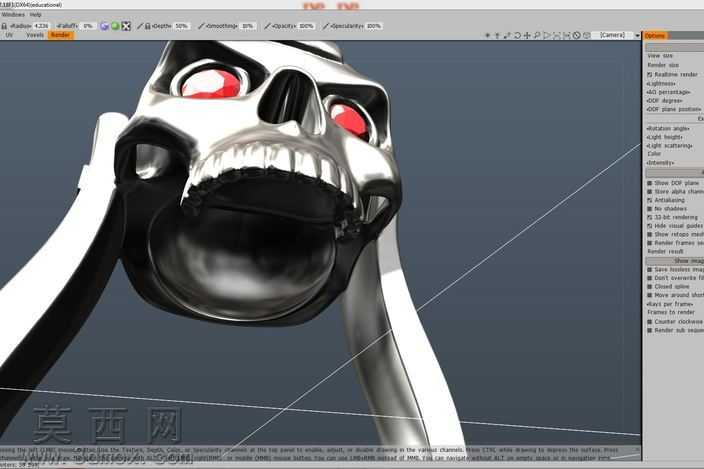Viewport: 704px width, 469px height.
Task: Toggle the Realtime render checkbox
Action: 649,75
